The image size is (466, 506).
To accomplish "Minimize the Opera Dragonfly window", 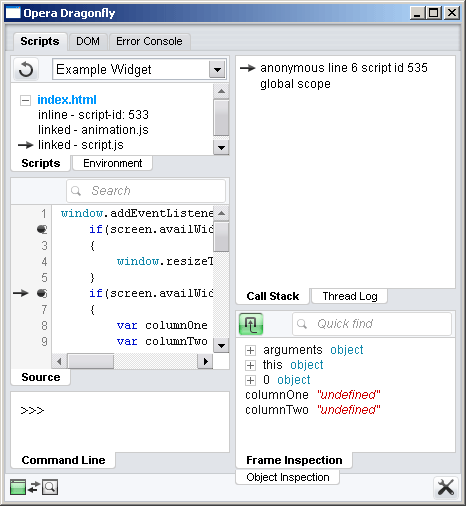I will [418, 13].
